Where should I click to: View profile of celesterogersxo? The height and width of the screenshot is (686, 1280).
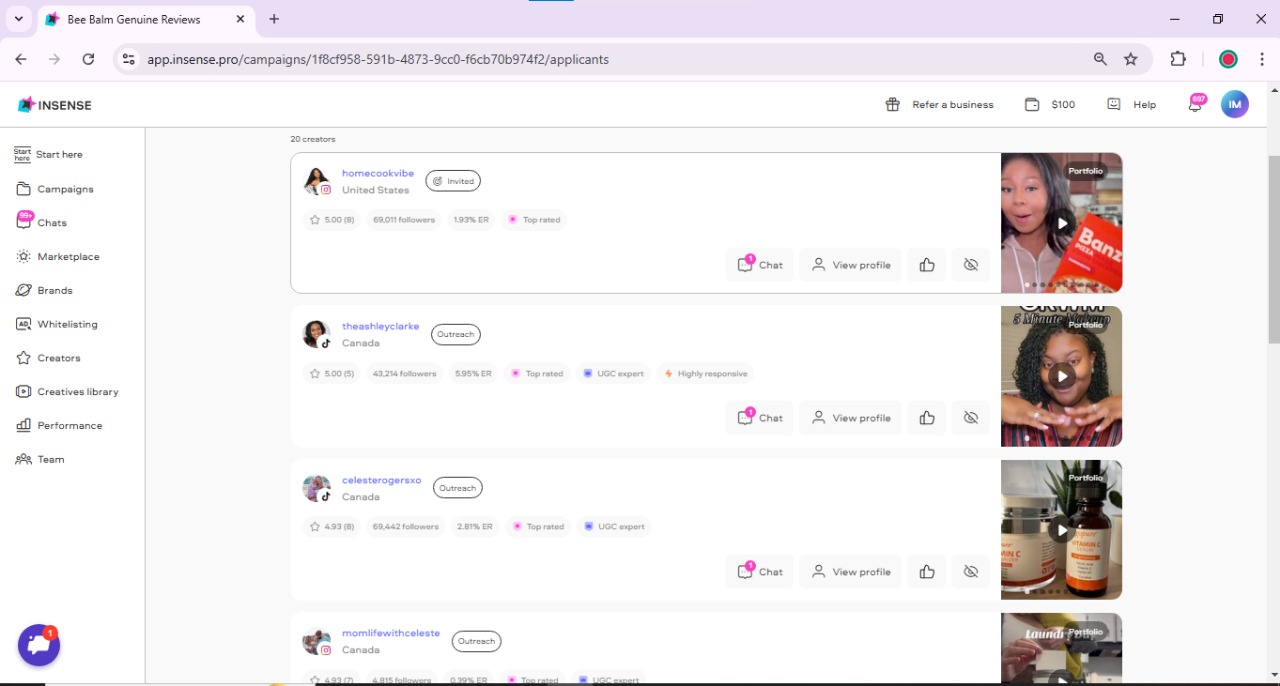pos(850,572)
